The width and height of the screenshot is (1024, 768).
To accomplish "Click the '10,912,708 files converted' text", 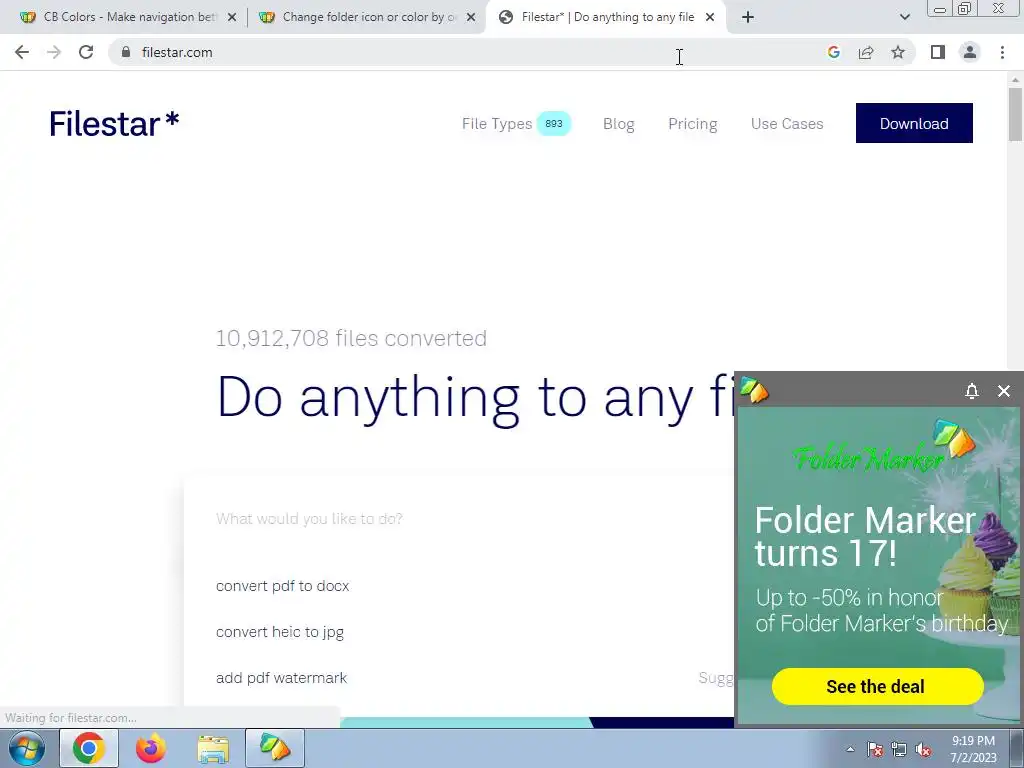I will 351,338.
